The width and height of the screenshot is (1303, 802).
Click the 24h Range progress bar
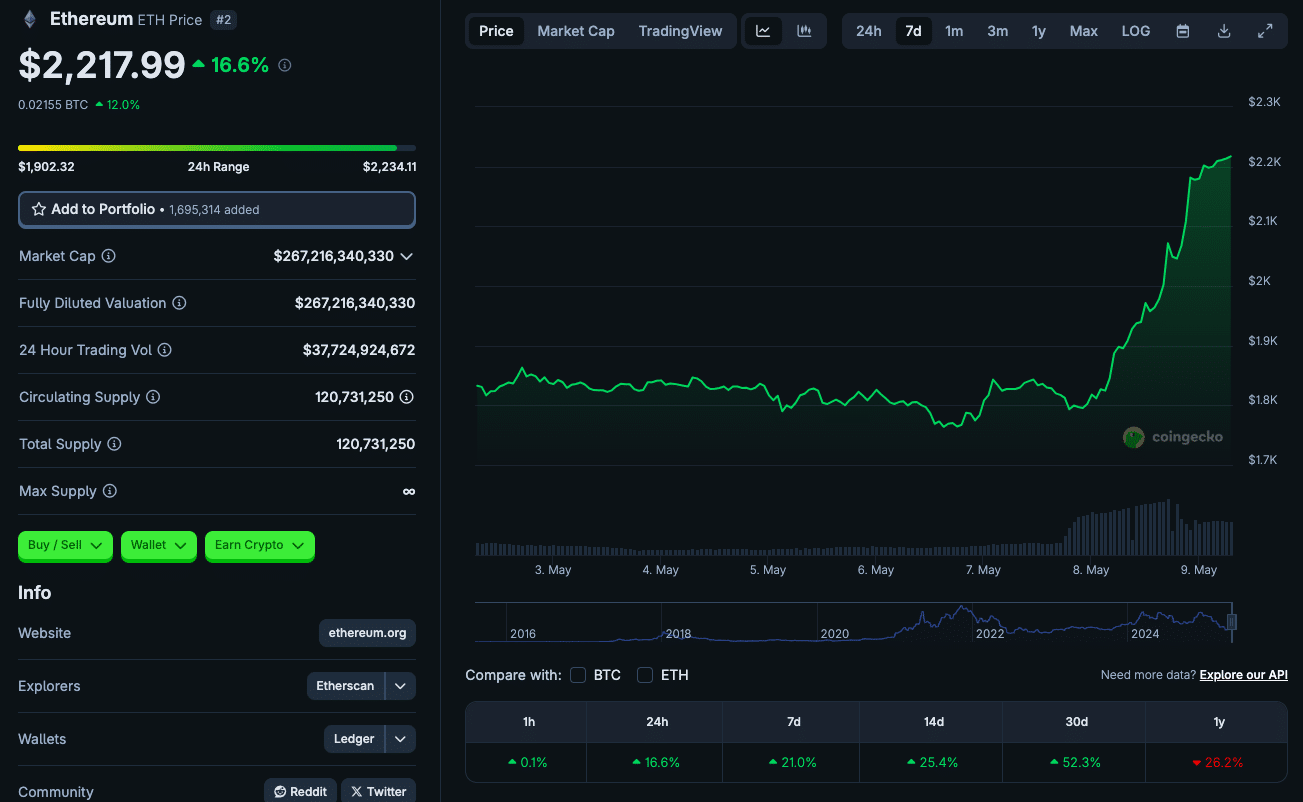217,148
